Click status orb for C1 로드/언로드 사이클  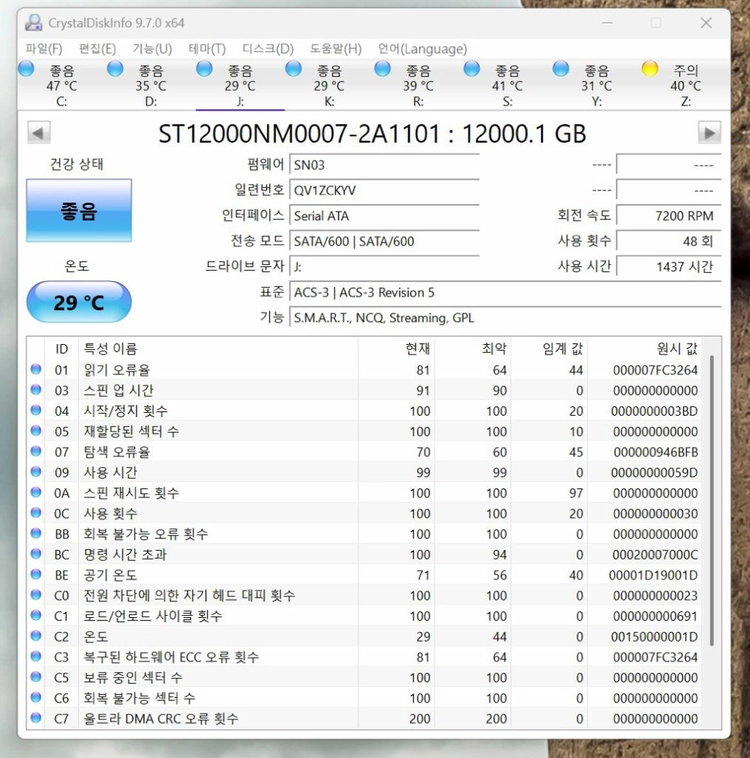[x=36, y=615]
